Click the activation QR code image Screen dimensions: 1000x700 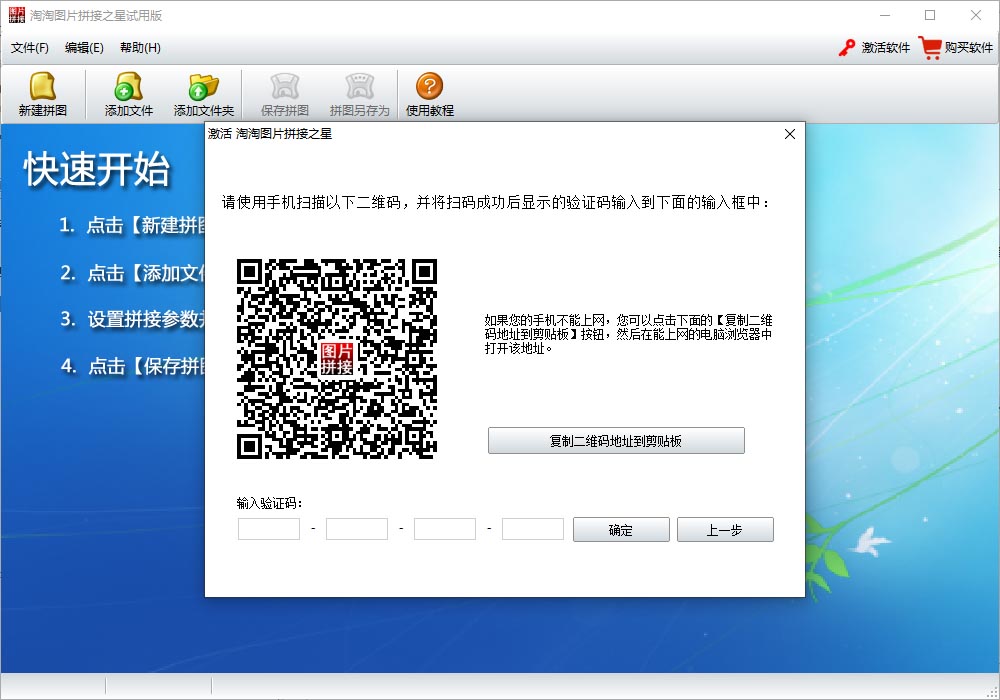[x=337, y=359]
